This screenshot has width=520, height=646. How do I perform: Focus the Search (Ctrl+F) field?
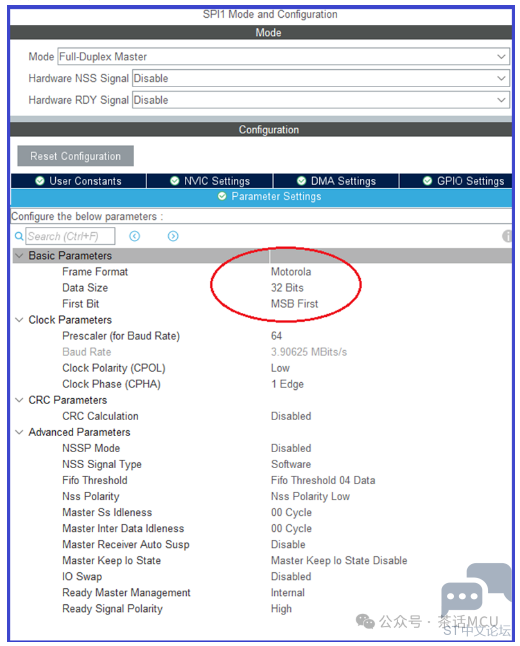pos(70,236)
